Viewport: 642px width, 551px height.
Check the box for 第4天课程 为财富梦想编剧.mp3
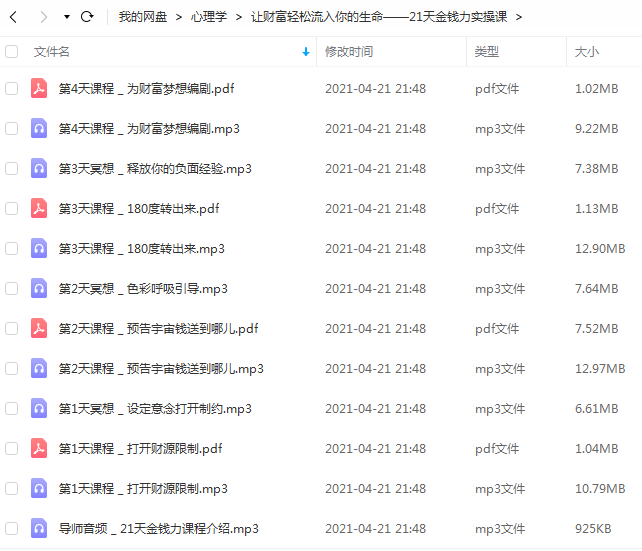[11, 129]
